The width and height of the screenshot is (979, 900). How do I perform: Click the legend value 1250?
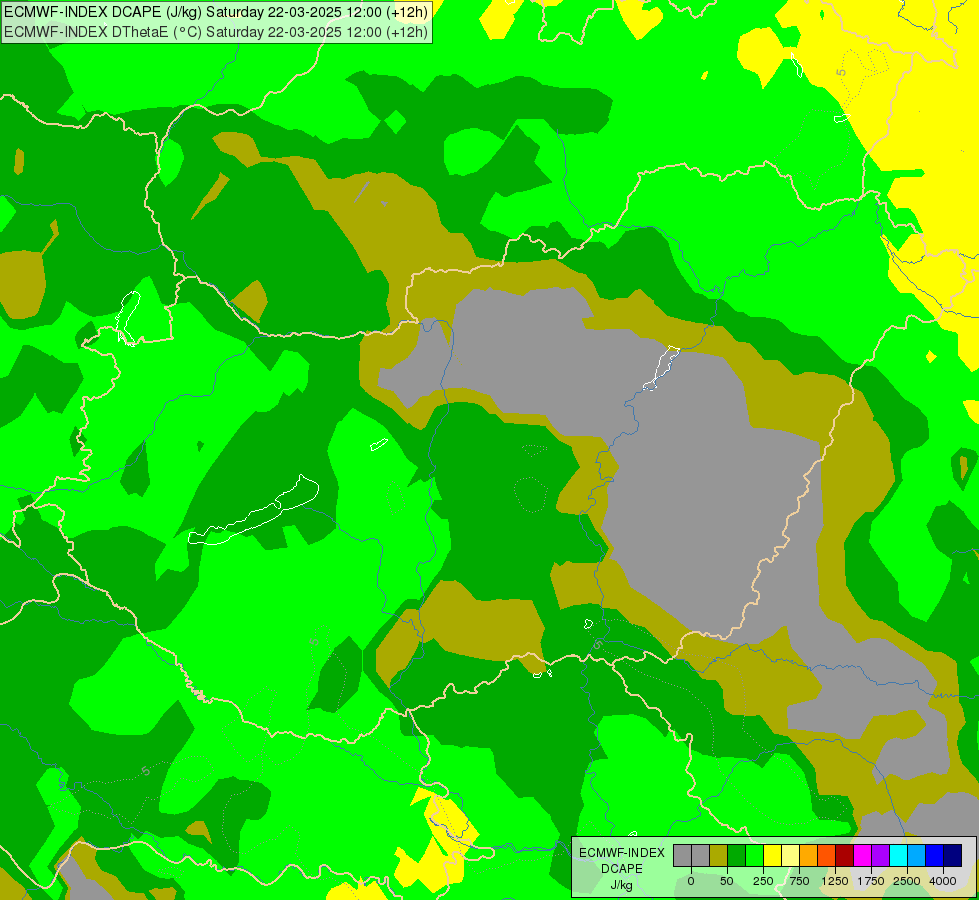[835, 881]
